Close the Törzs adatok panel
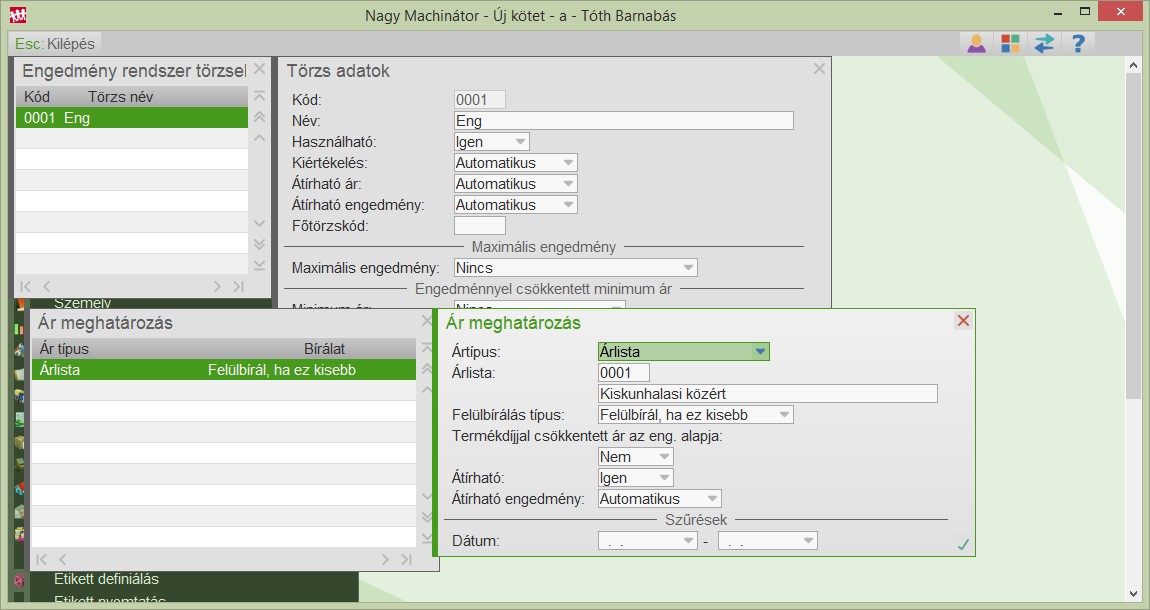This screenshot has height=610, width=1150. point(819,69)
